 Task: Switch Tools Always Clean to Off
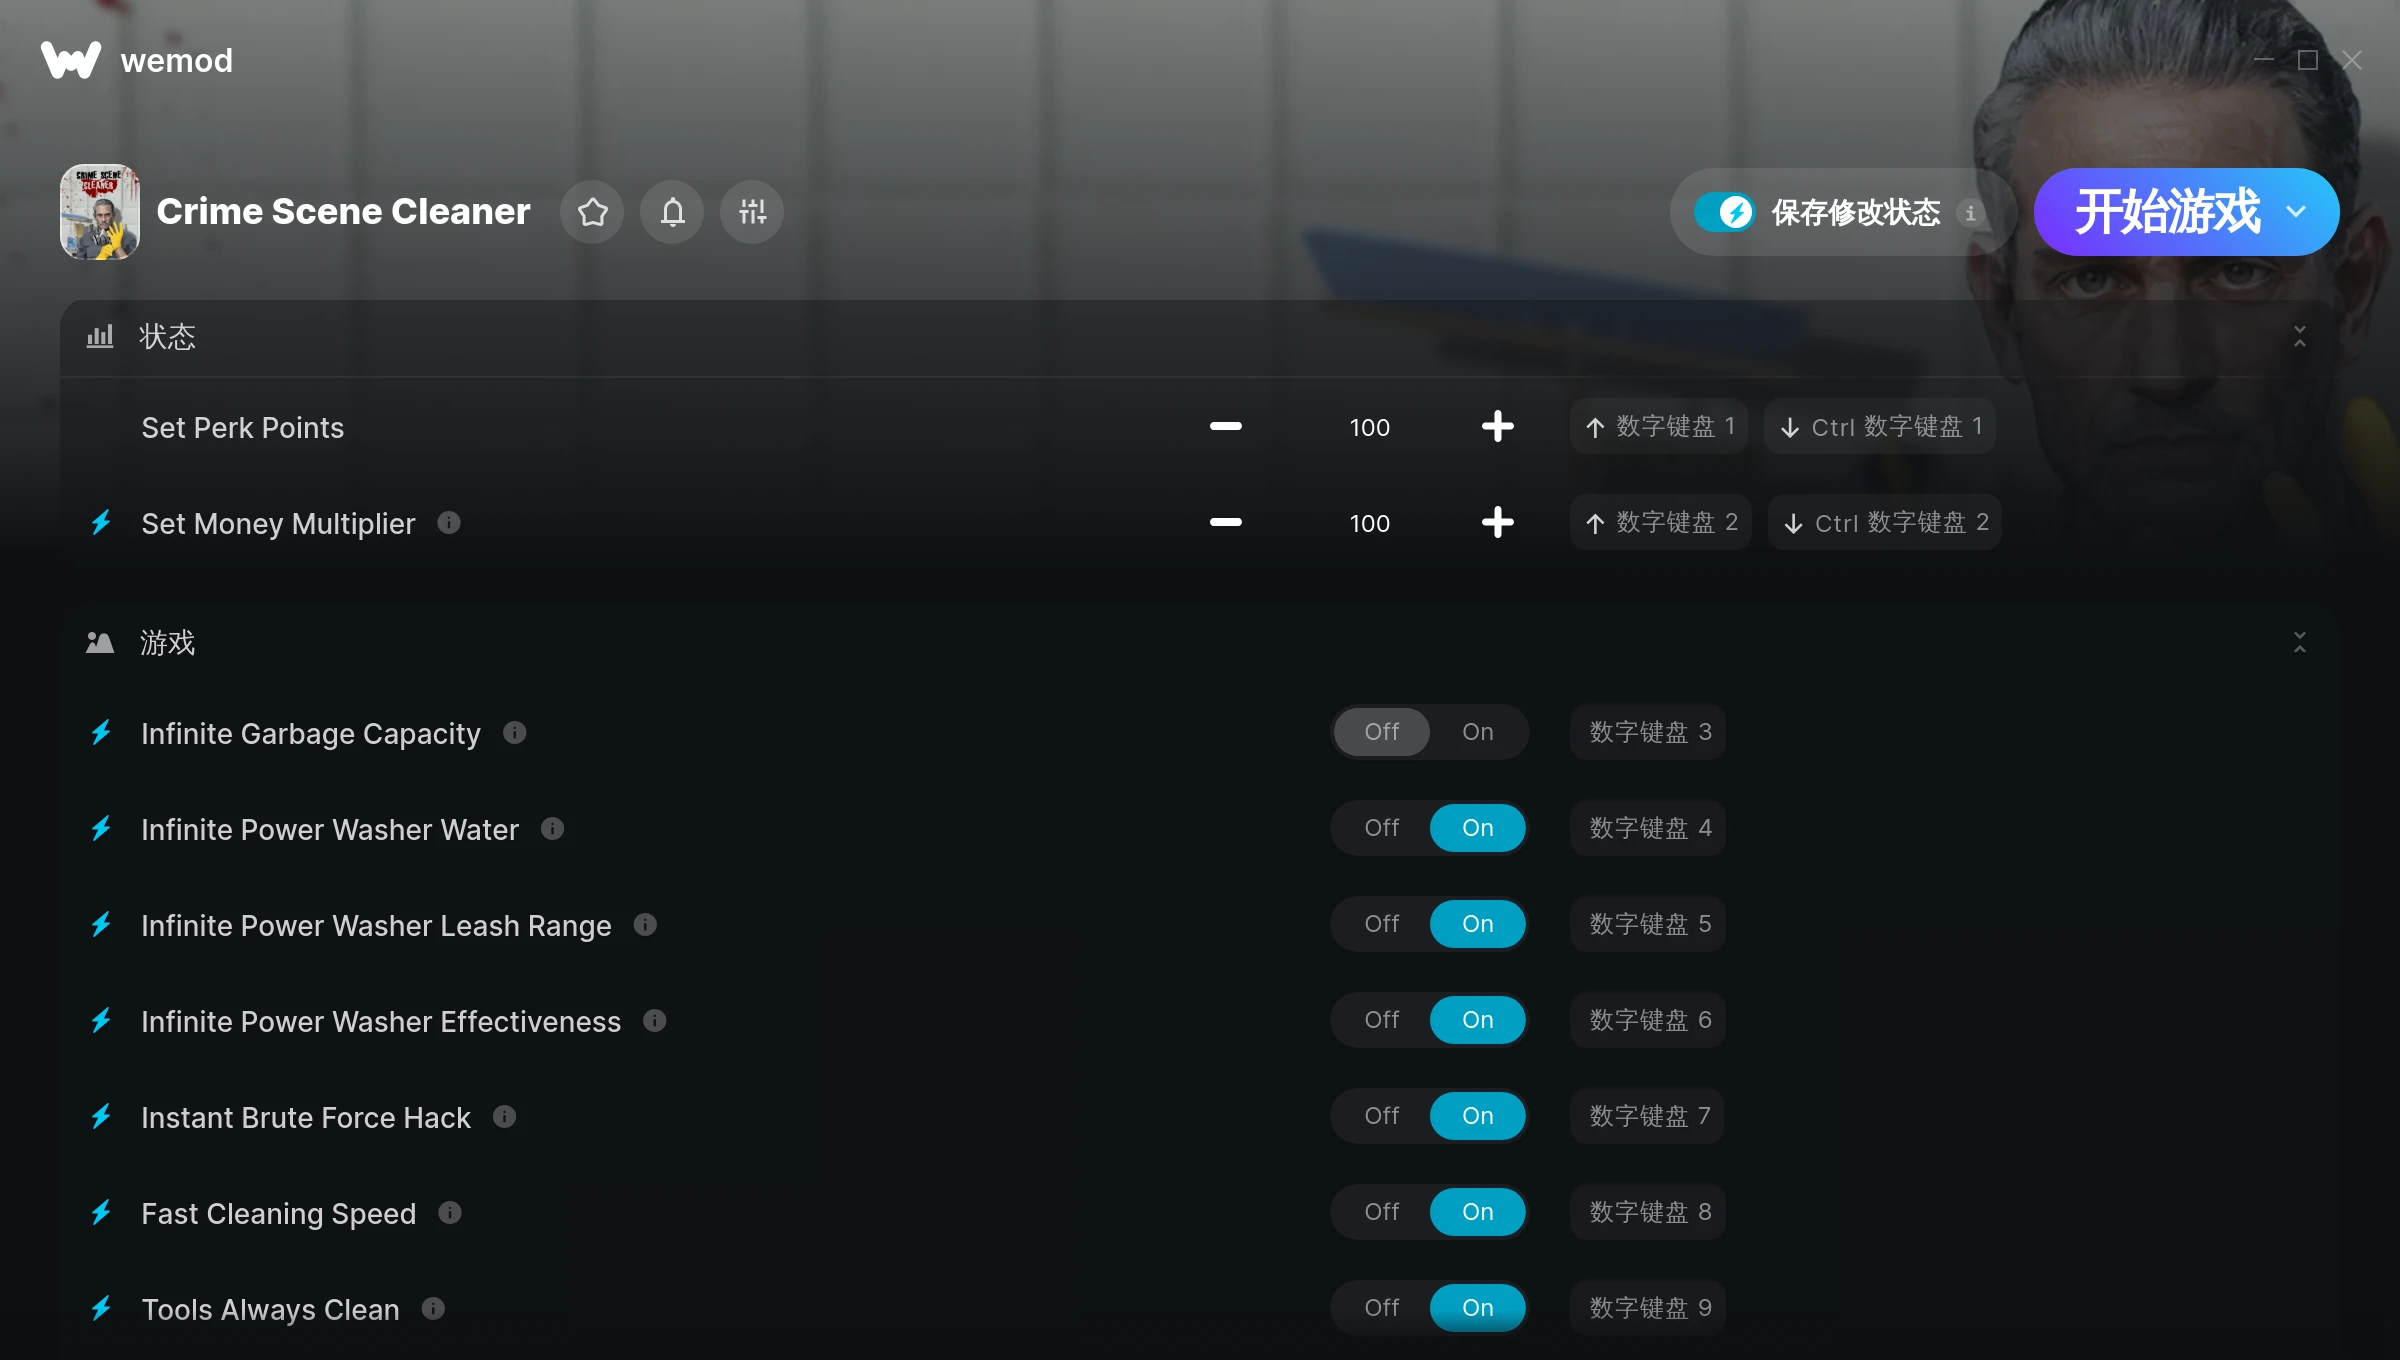1382,1308
